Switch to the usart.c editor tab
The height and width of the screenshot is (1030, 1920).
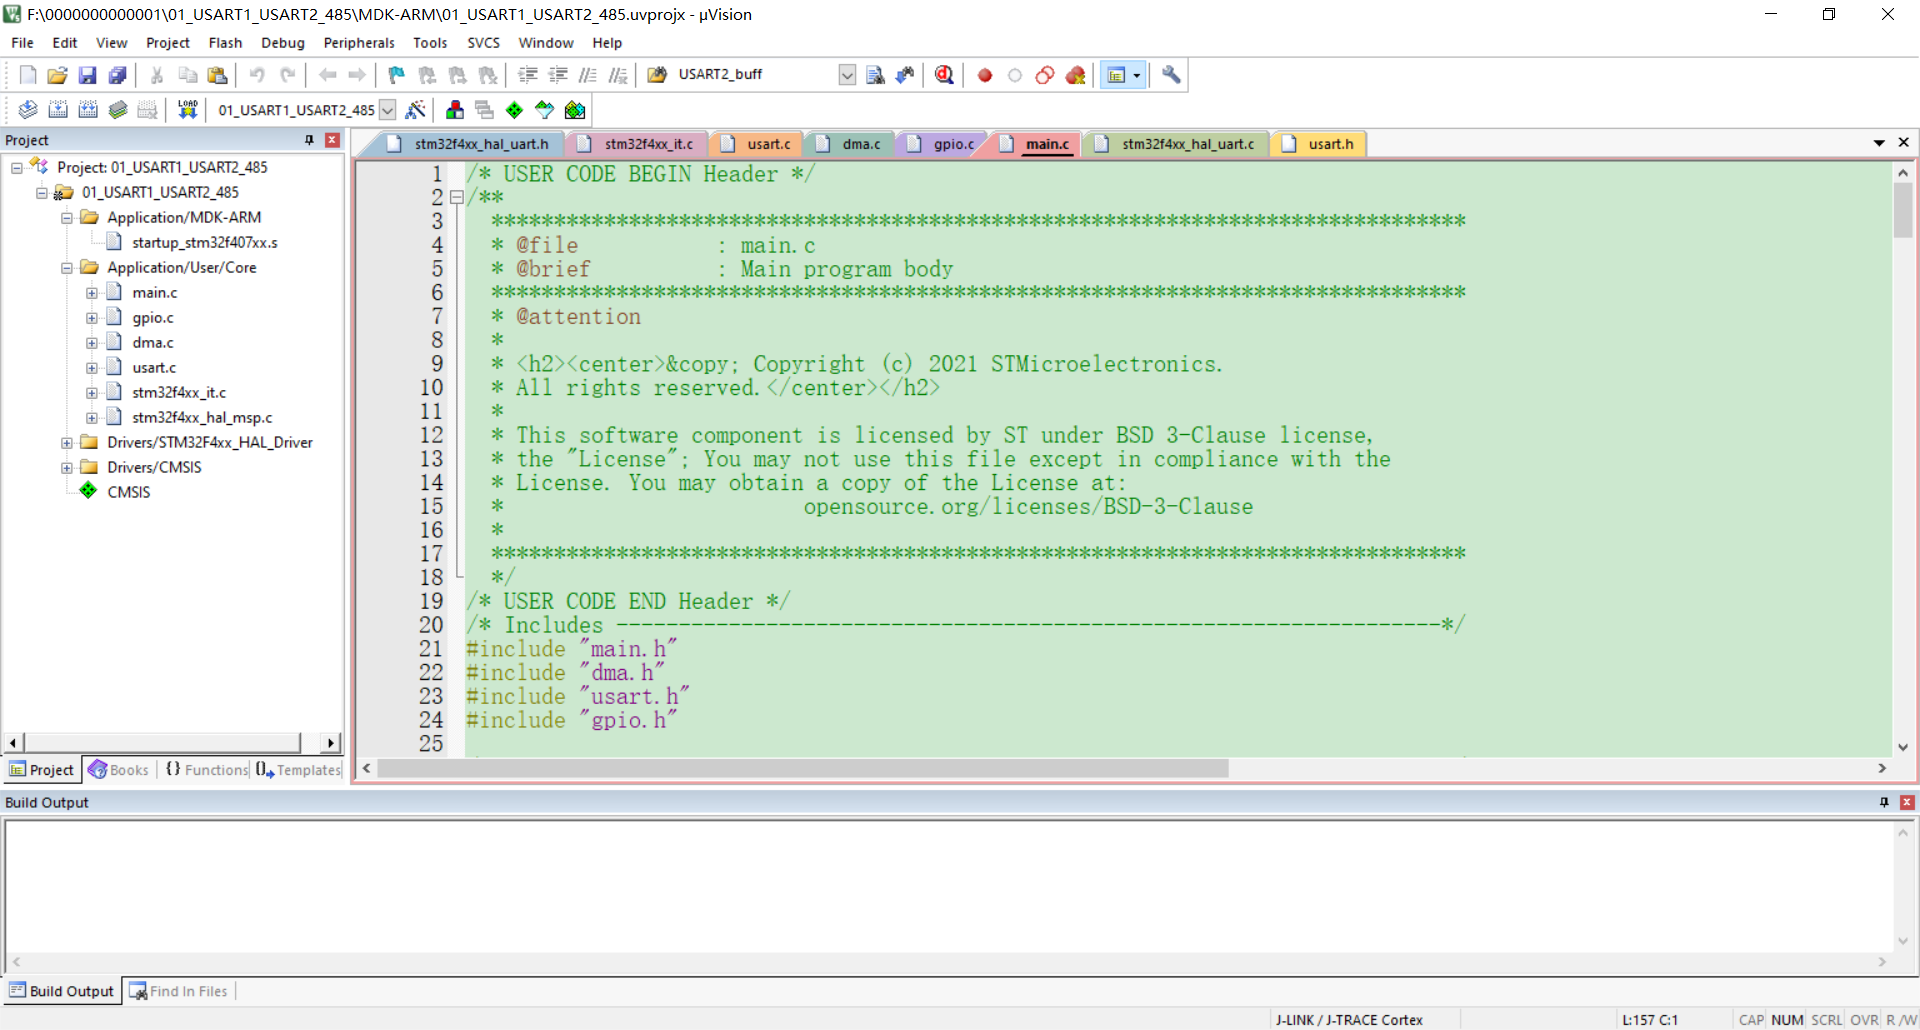[x=757, y=144]
